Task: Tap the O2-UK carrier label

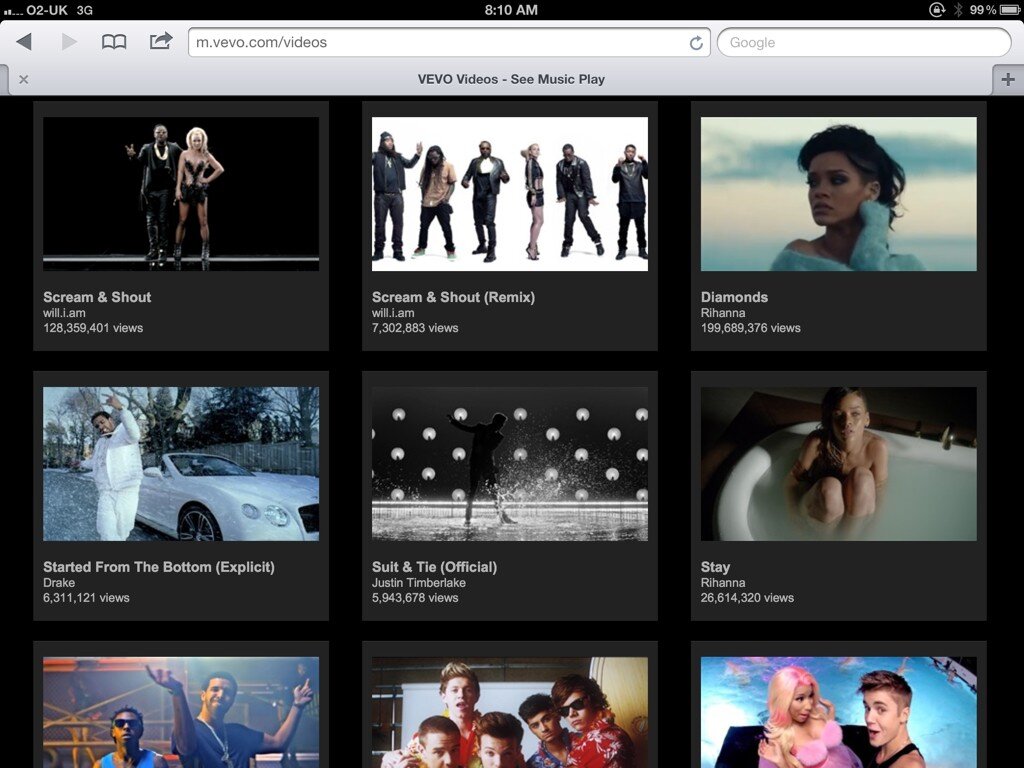Action: coord(47,10)
